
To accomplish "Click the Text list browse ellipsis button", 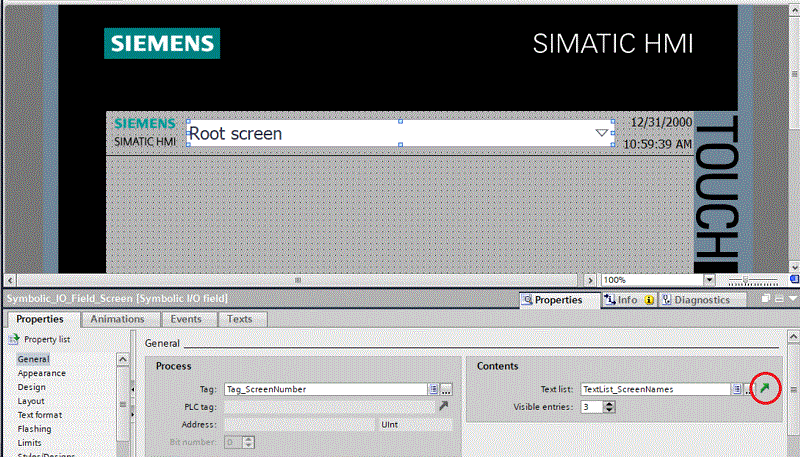I will click(x=747, y=389).
